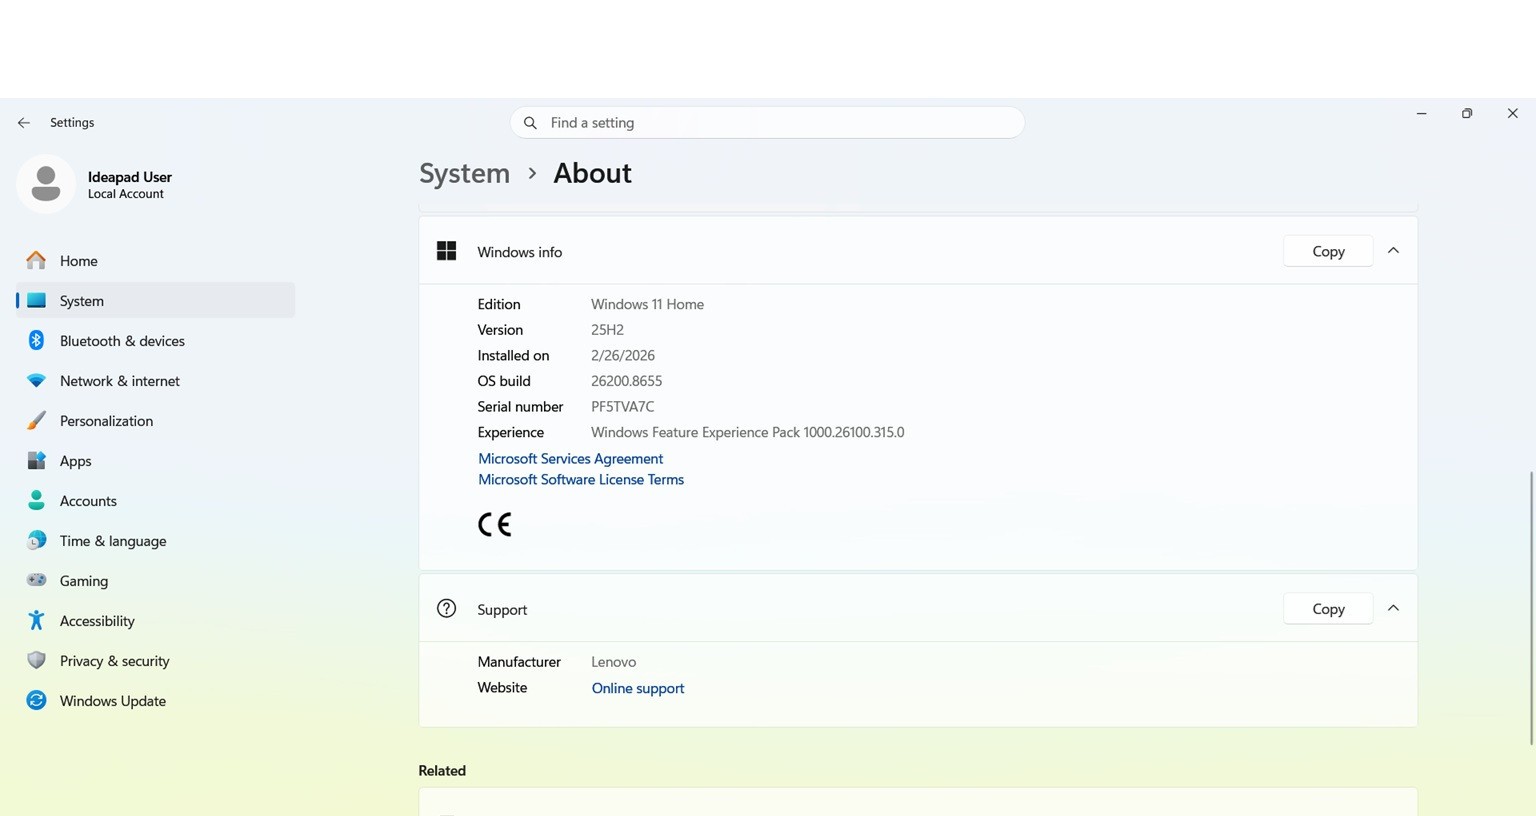This screenshot has height=816, width=1536.
Task: Click the Personalization paintbrush icon
Action: pyautogui.click(x=36, y=420)
